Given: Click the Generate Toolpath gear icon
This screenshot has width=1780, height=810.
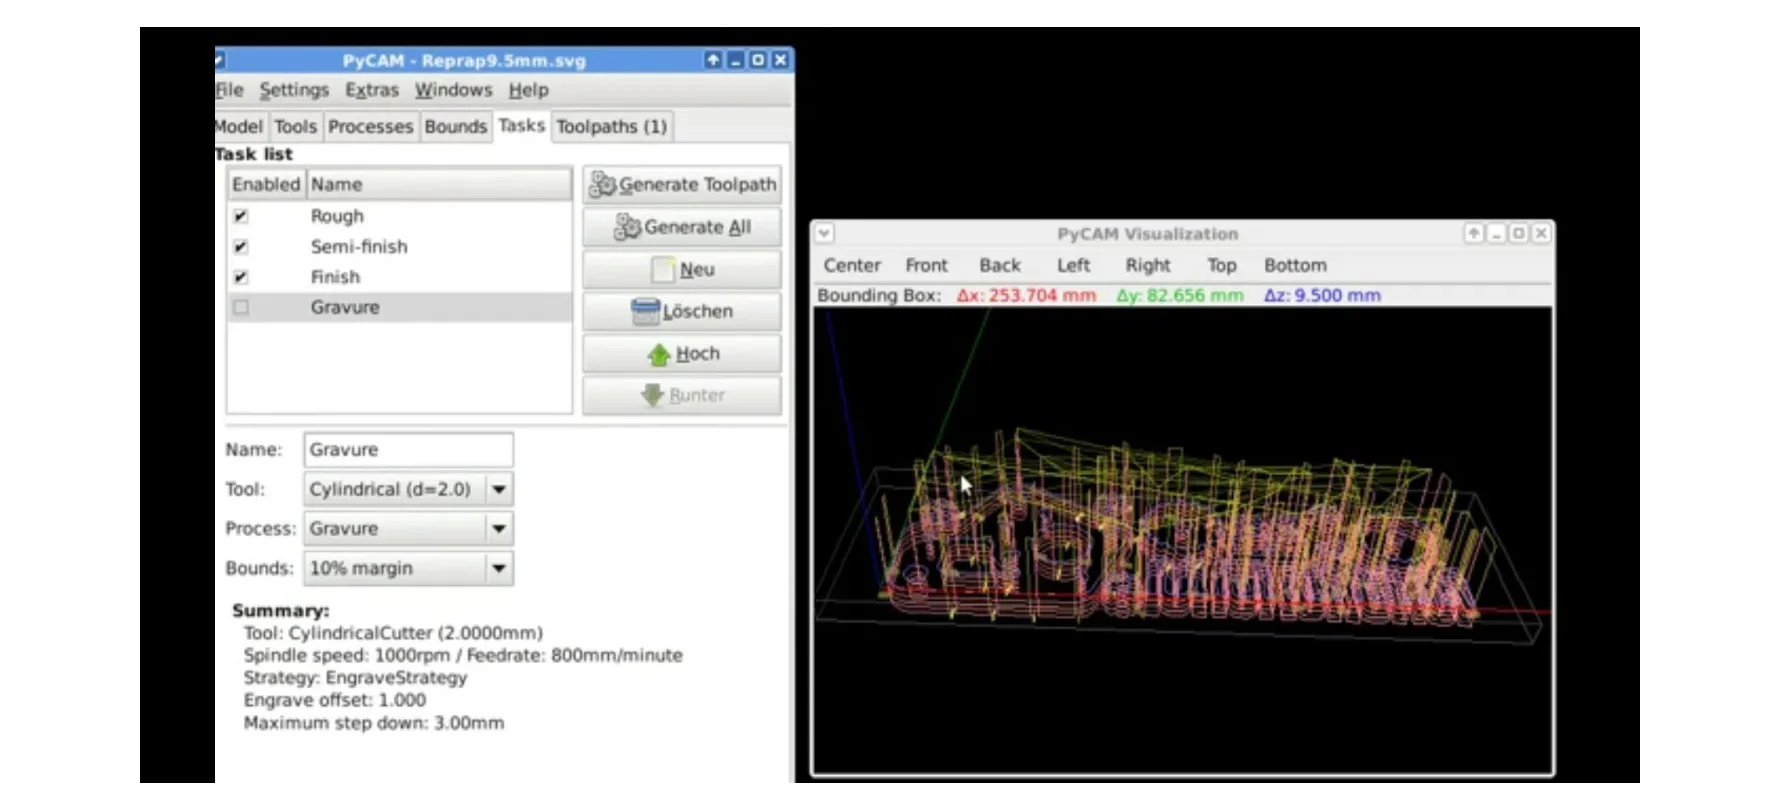Looking at the screenshot, I should point(602,185).
